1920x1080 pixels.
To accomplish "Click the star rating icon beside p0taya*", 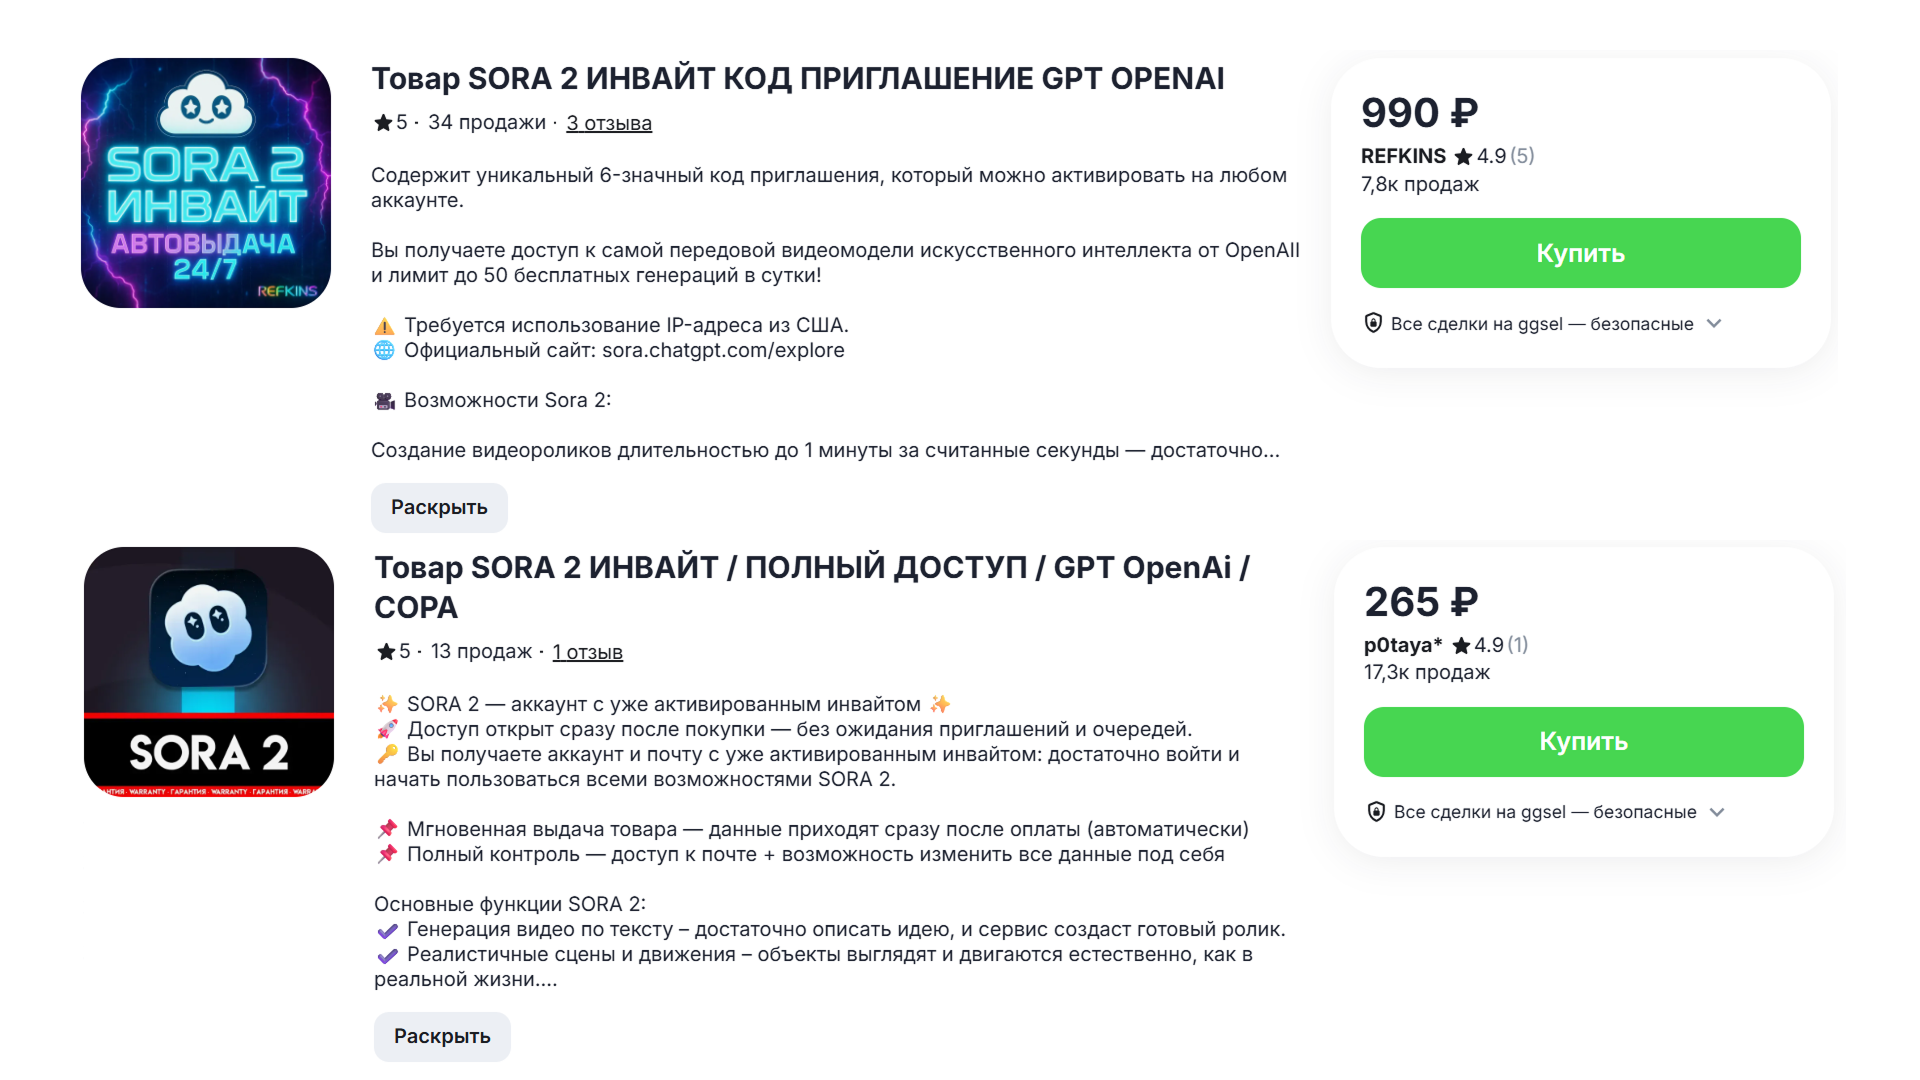I will pos(1461,645).
